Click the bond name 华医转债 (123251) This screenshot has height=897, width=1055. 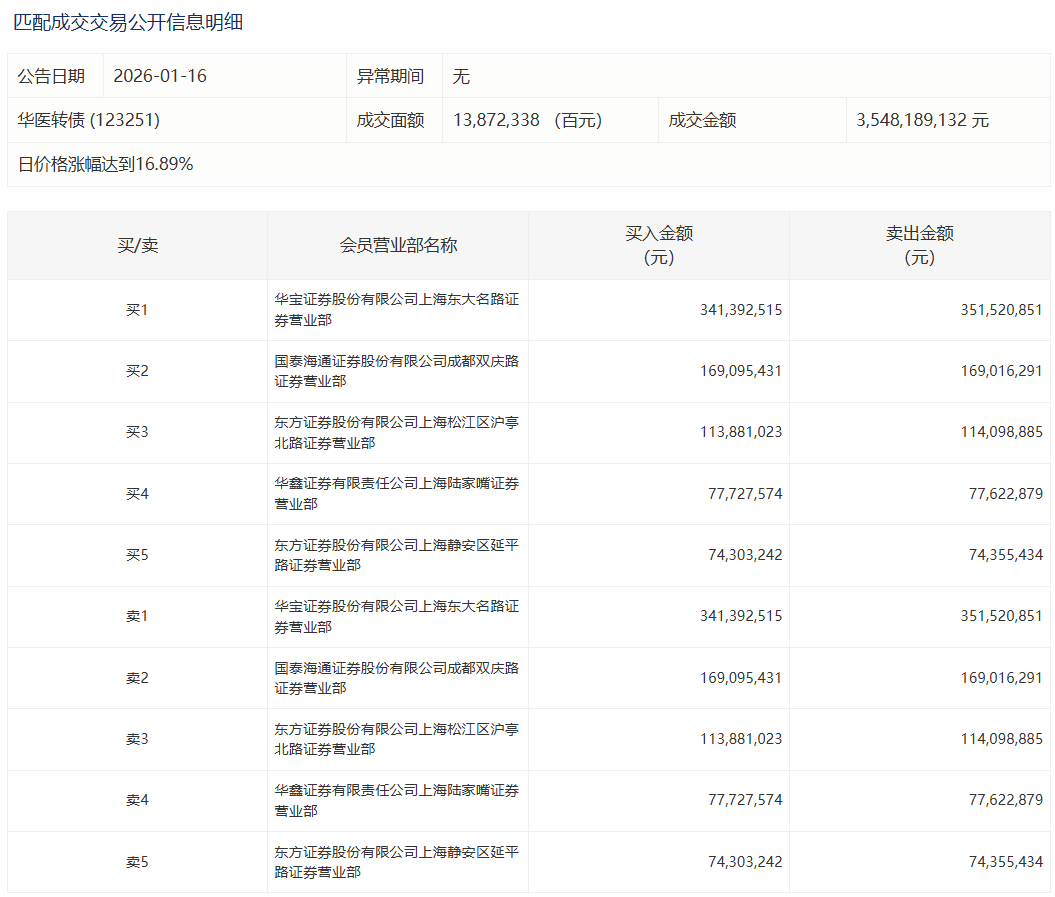(89, 120)
